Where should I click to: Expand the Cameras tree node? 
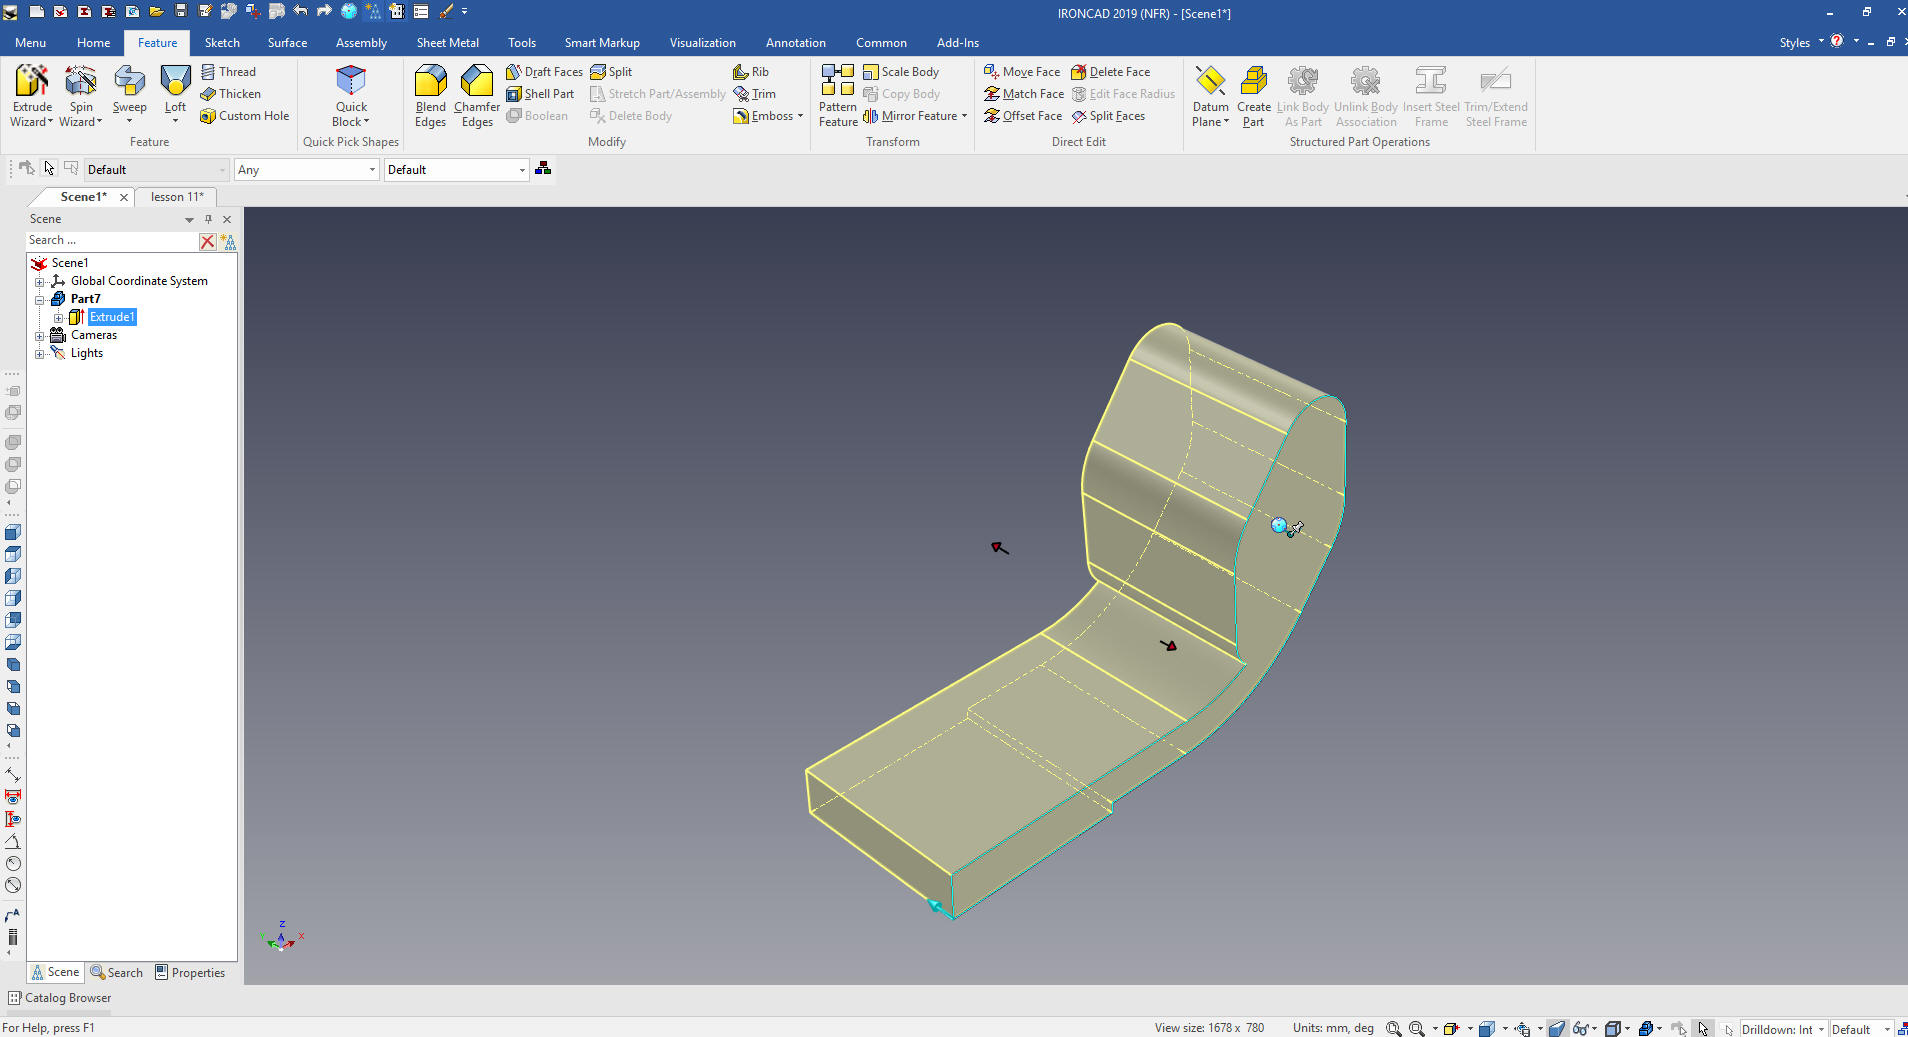point(40,336)
